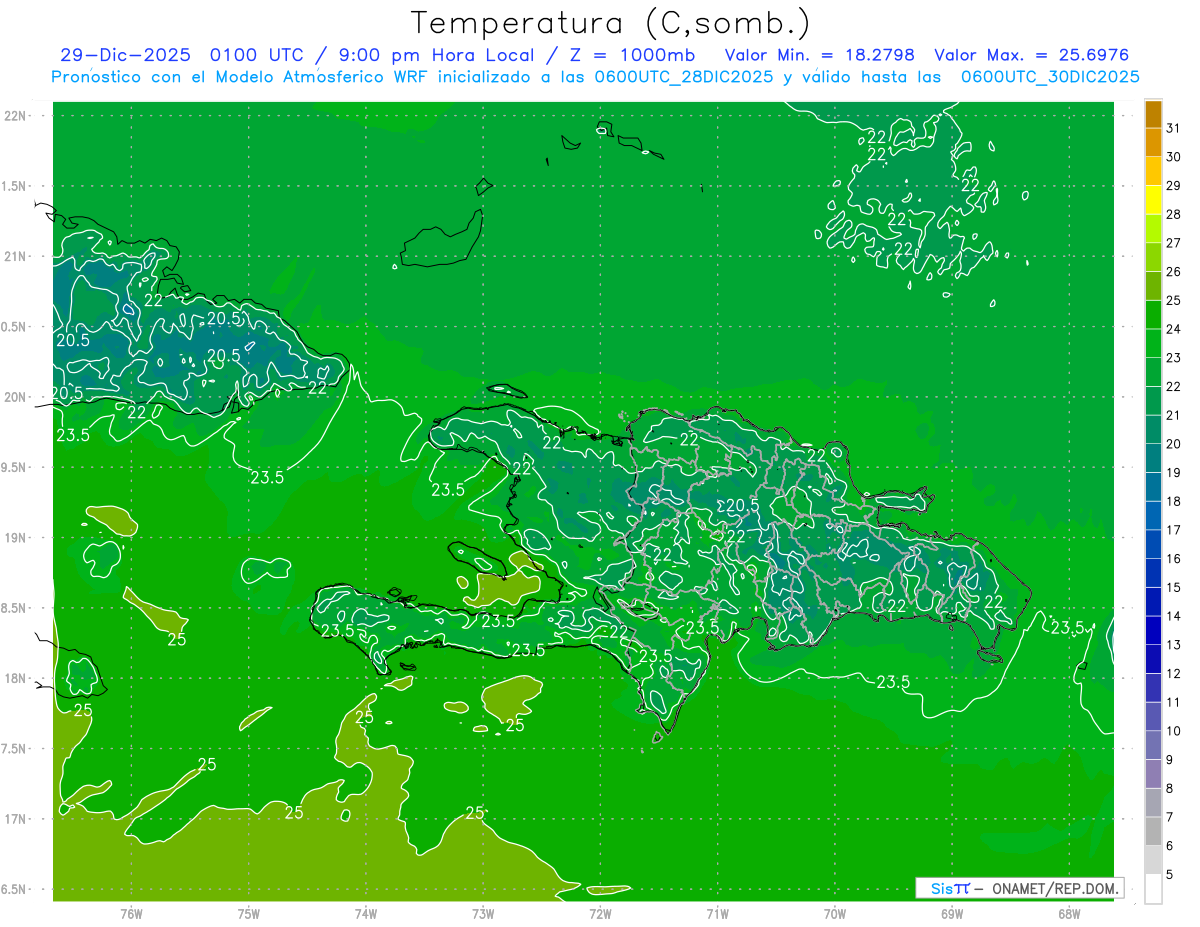Click the "Temperatura (C,somb.)" map title

pyautogui.click(x=611, y=23)
